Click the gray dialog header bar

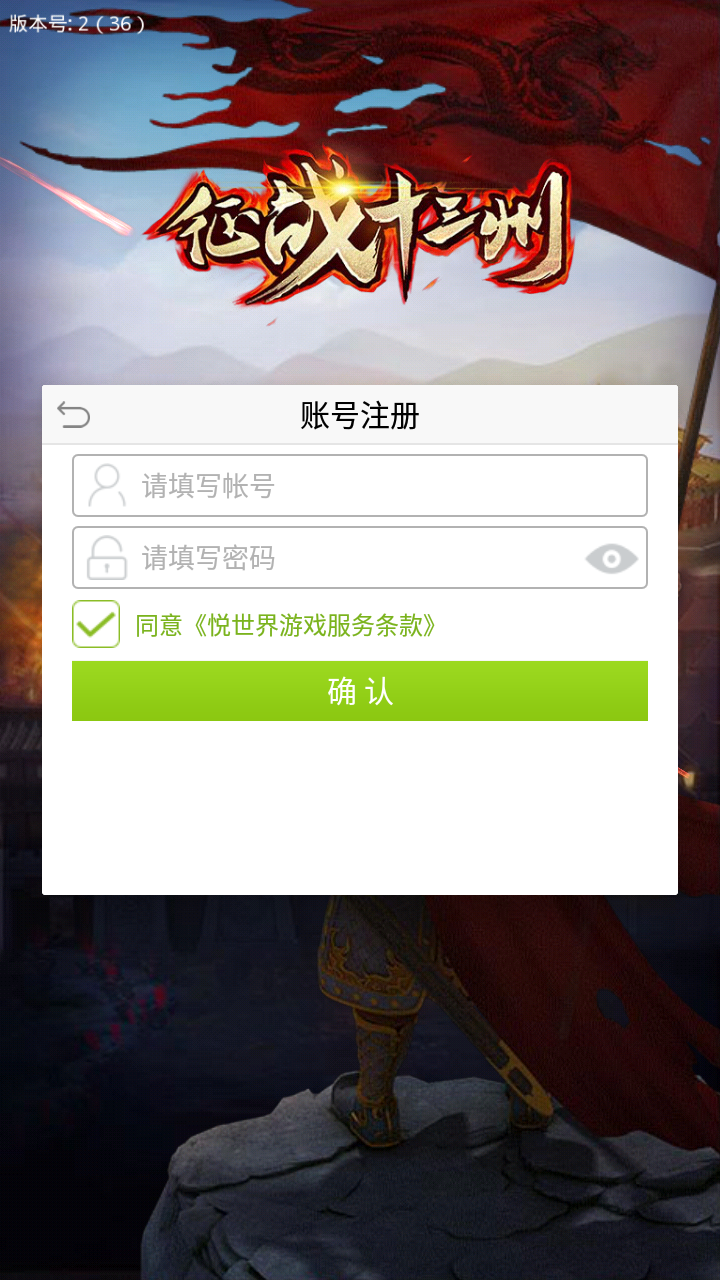360,415
